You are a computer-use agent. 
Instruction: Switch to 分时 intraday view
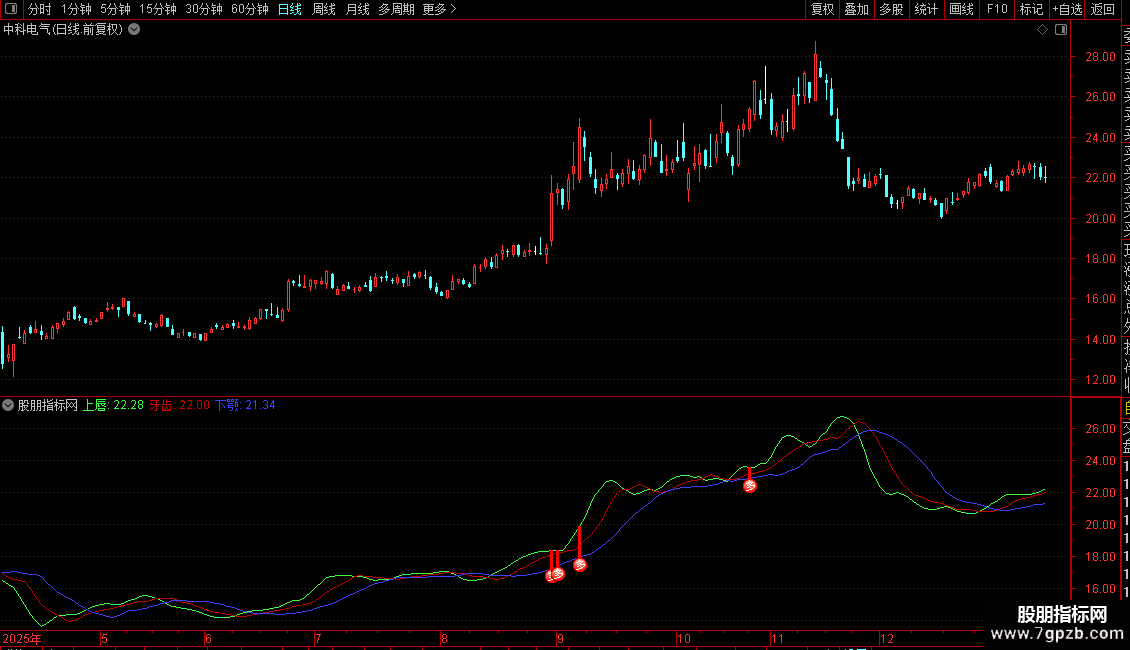40,9
